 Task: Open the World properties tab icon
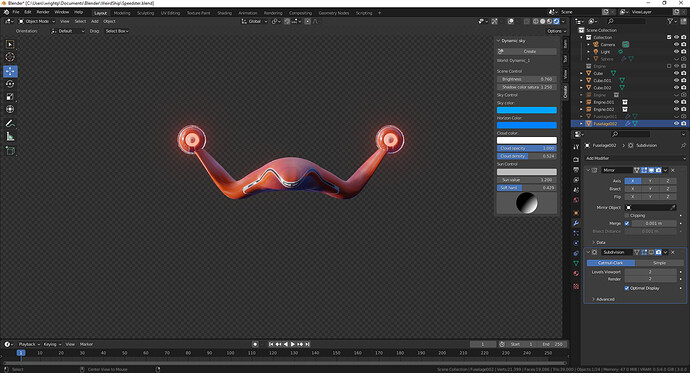pos(576,200)
